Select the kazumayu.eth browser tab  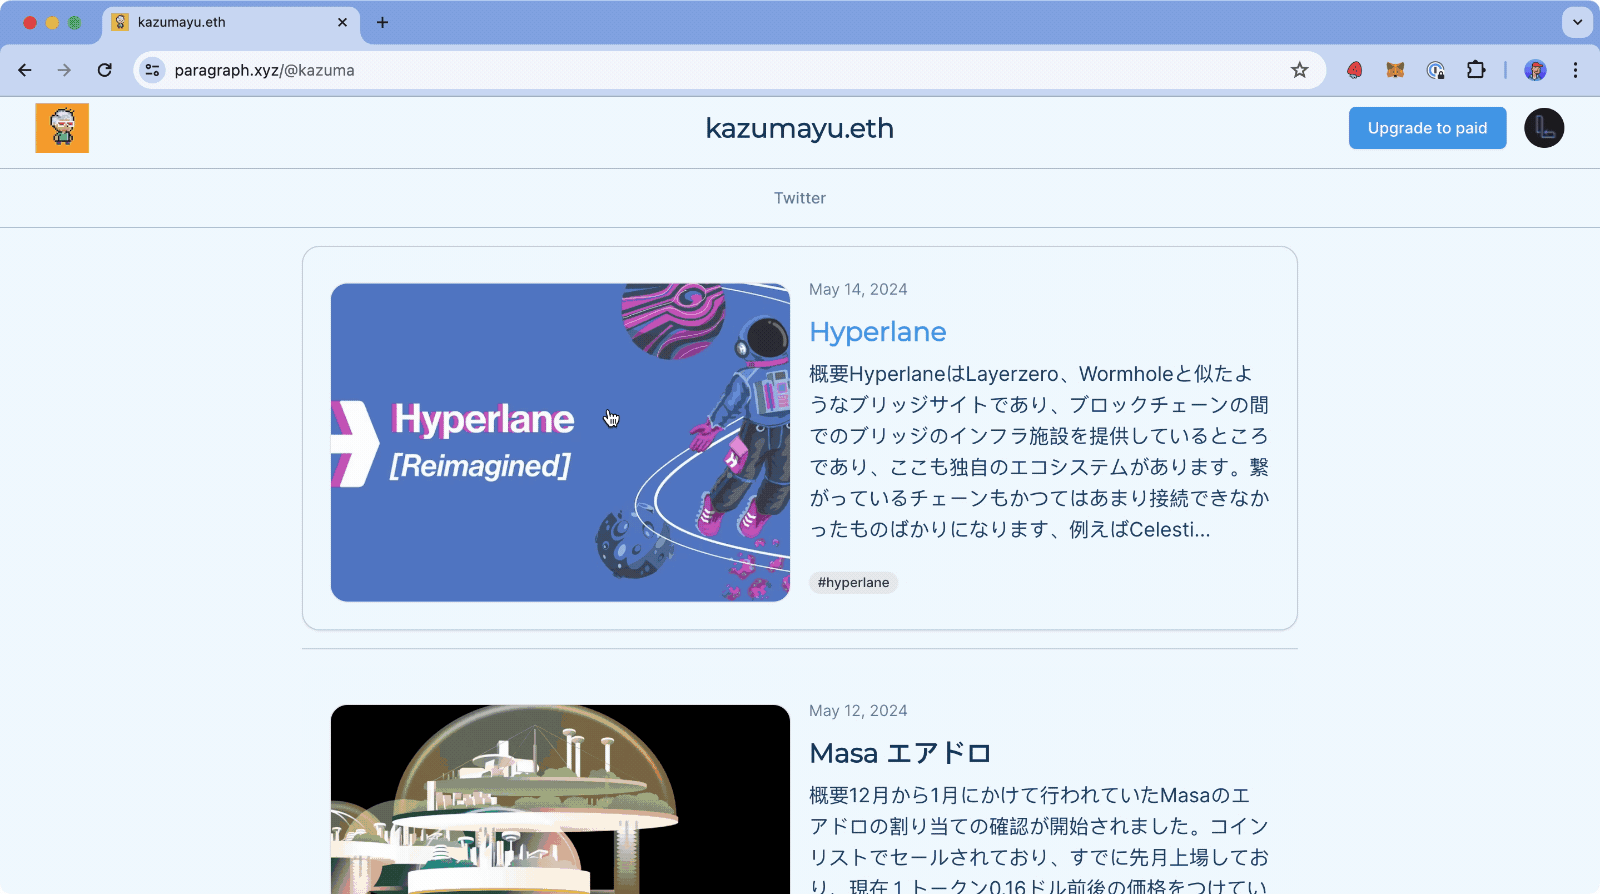pyautogui.click(x=229, y=22)
